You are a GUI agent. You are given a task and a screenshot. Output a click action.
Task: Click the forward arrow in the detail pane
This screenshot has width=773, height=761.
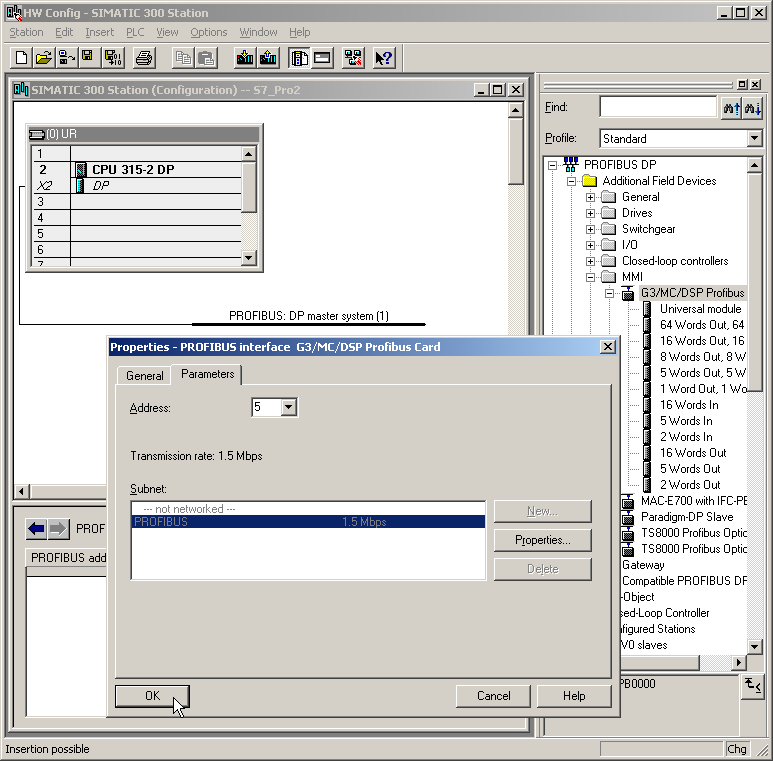[x=58, y=529]
